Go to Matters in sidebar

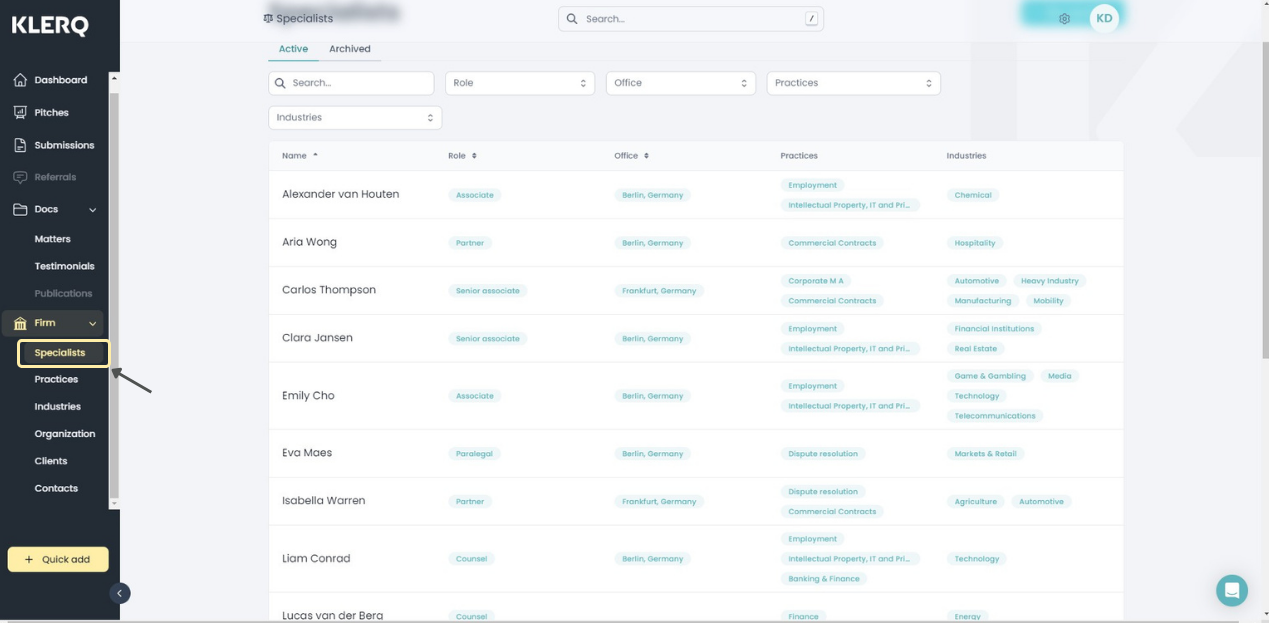pyautogui.click(x=52, y=239)
